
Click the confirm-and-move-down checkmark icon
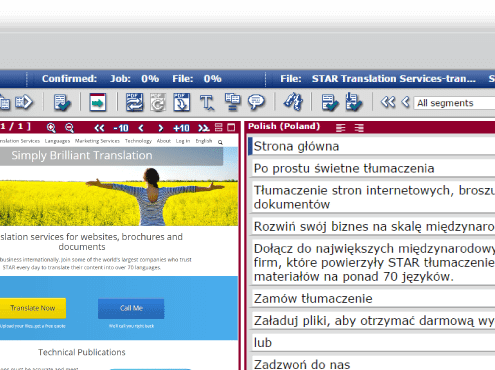click(x=353, y=102)
